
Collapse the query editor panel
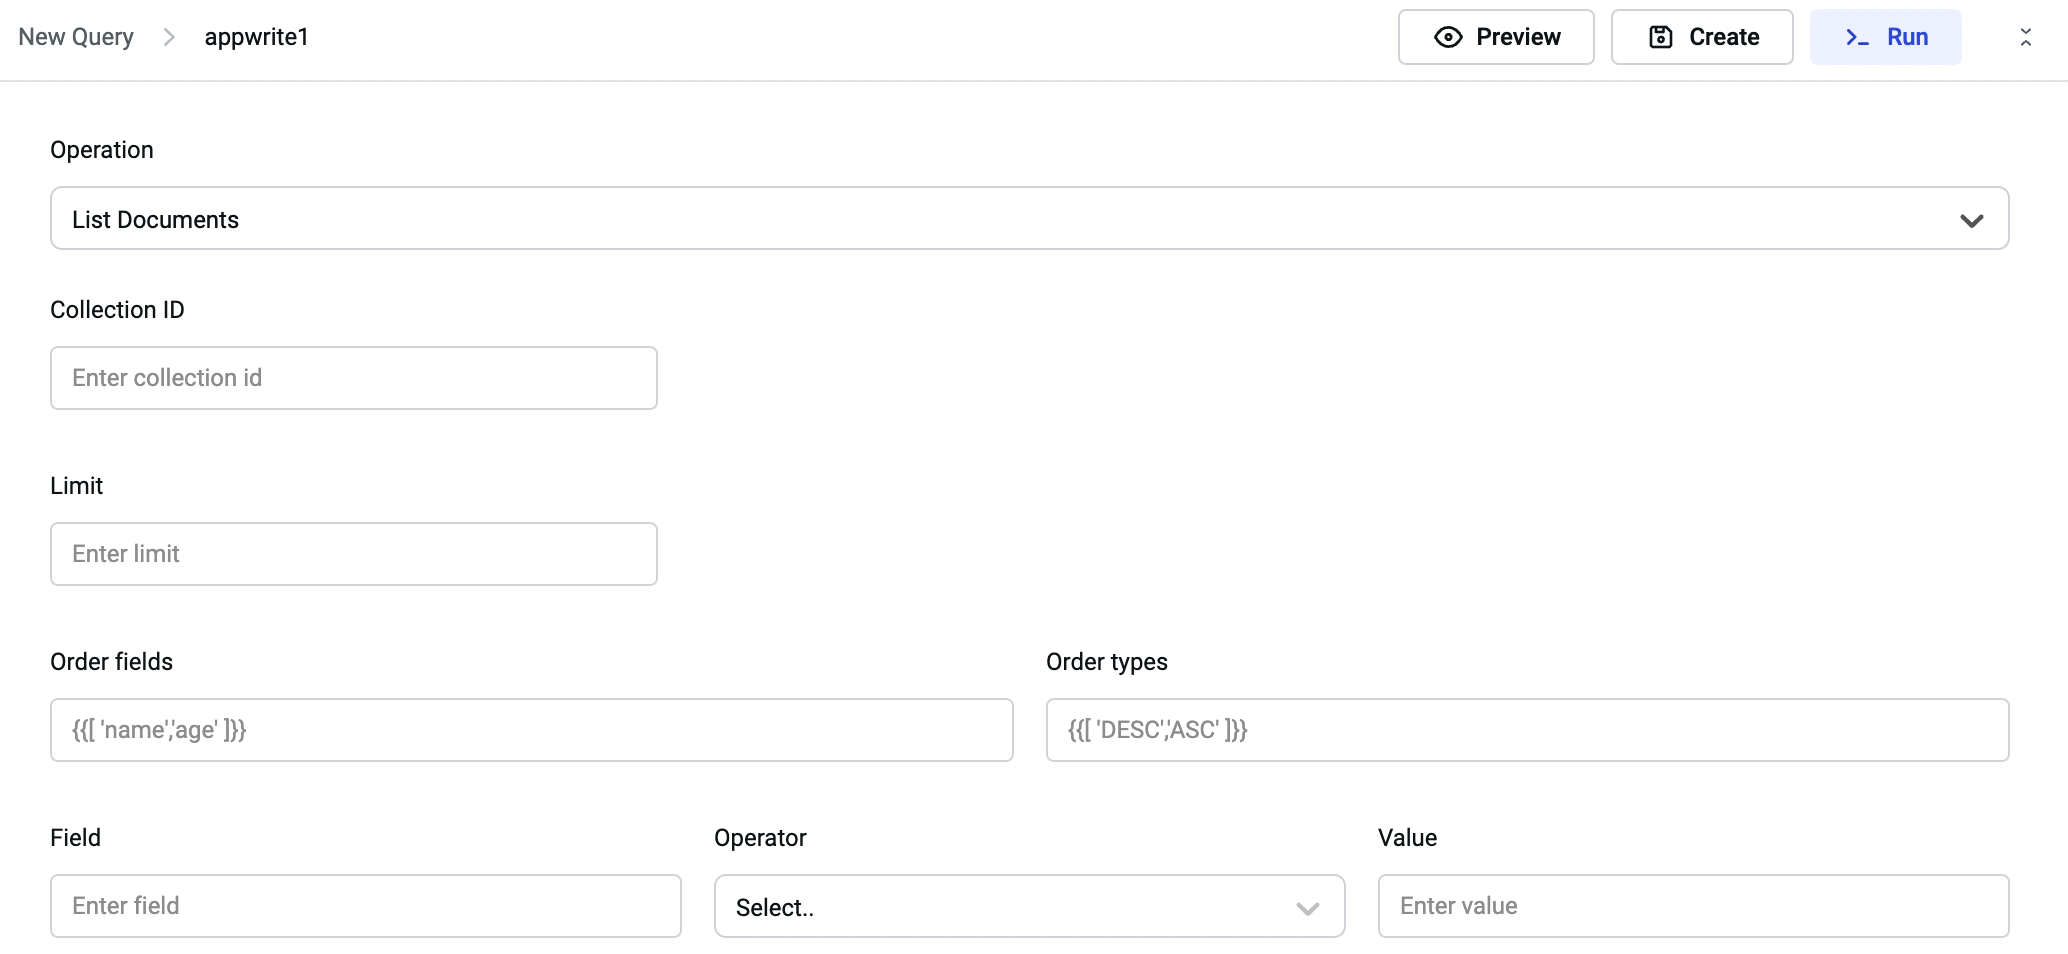click(x=2025, y=37)
